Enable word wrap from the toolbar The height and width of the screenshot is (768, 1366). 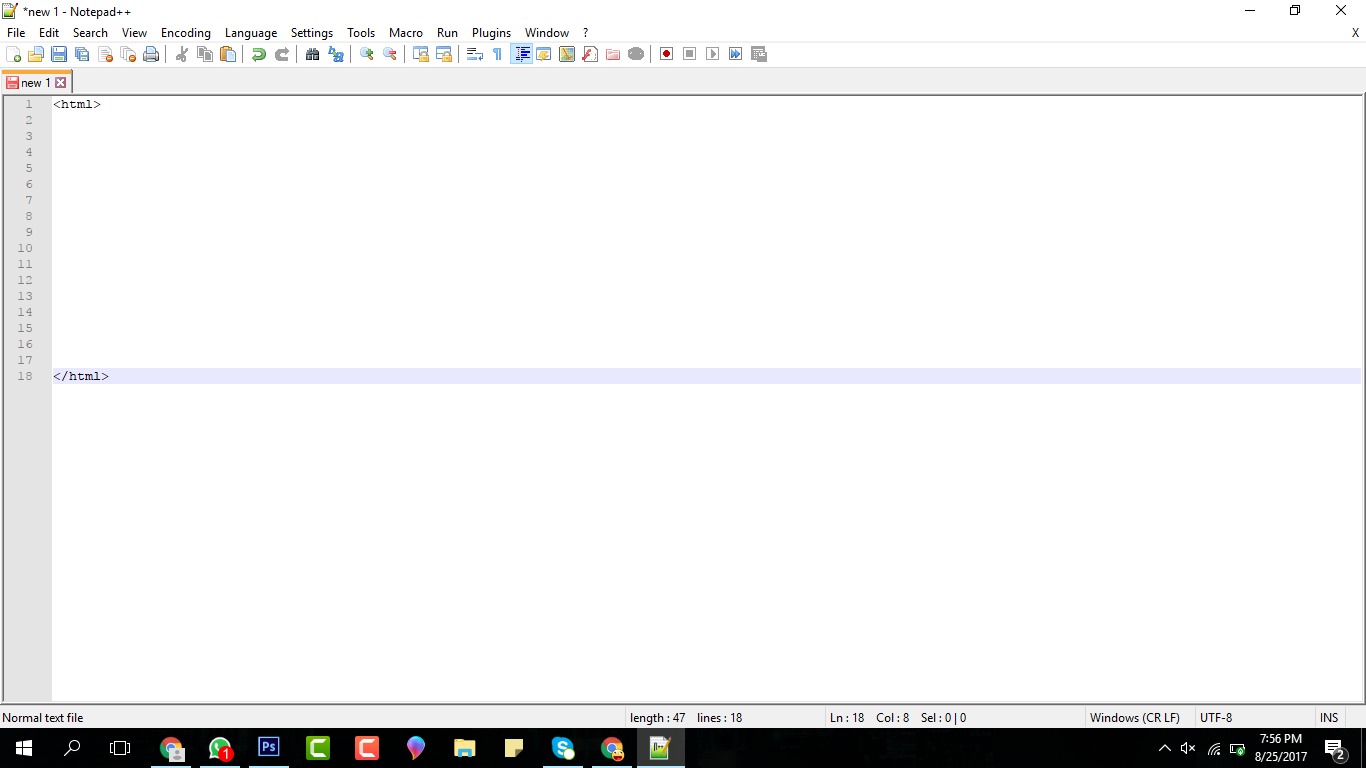pyautogui.click(x=475, y=54)
